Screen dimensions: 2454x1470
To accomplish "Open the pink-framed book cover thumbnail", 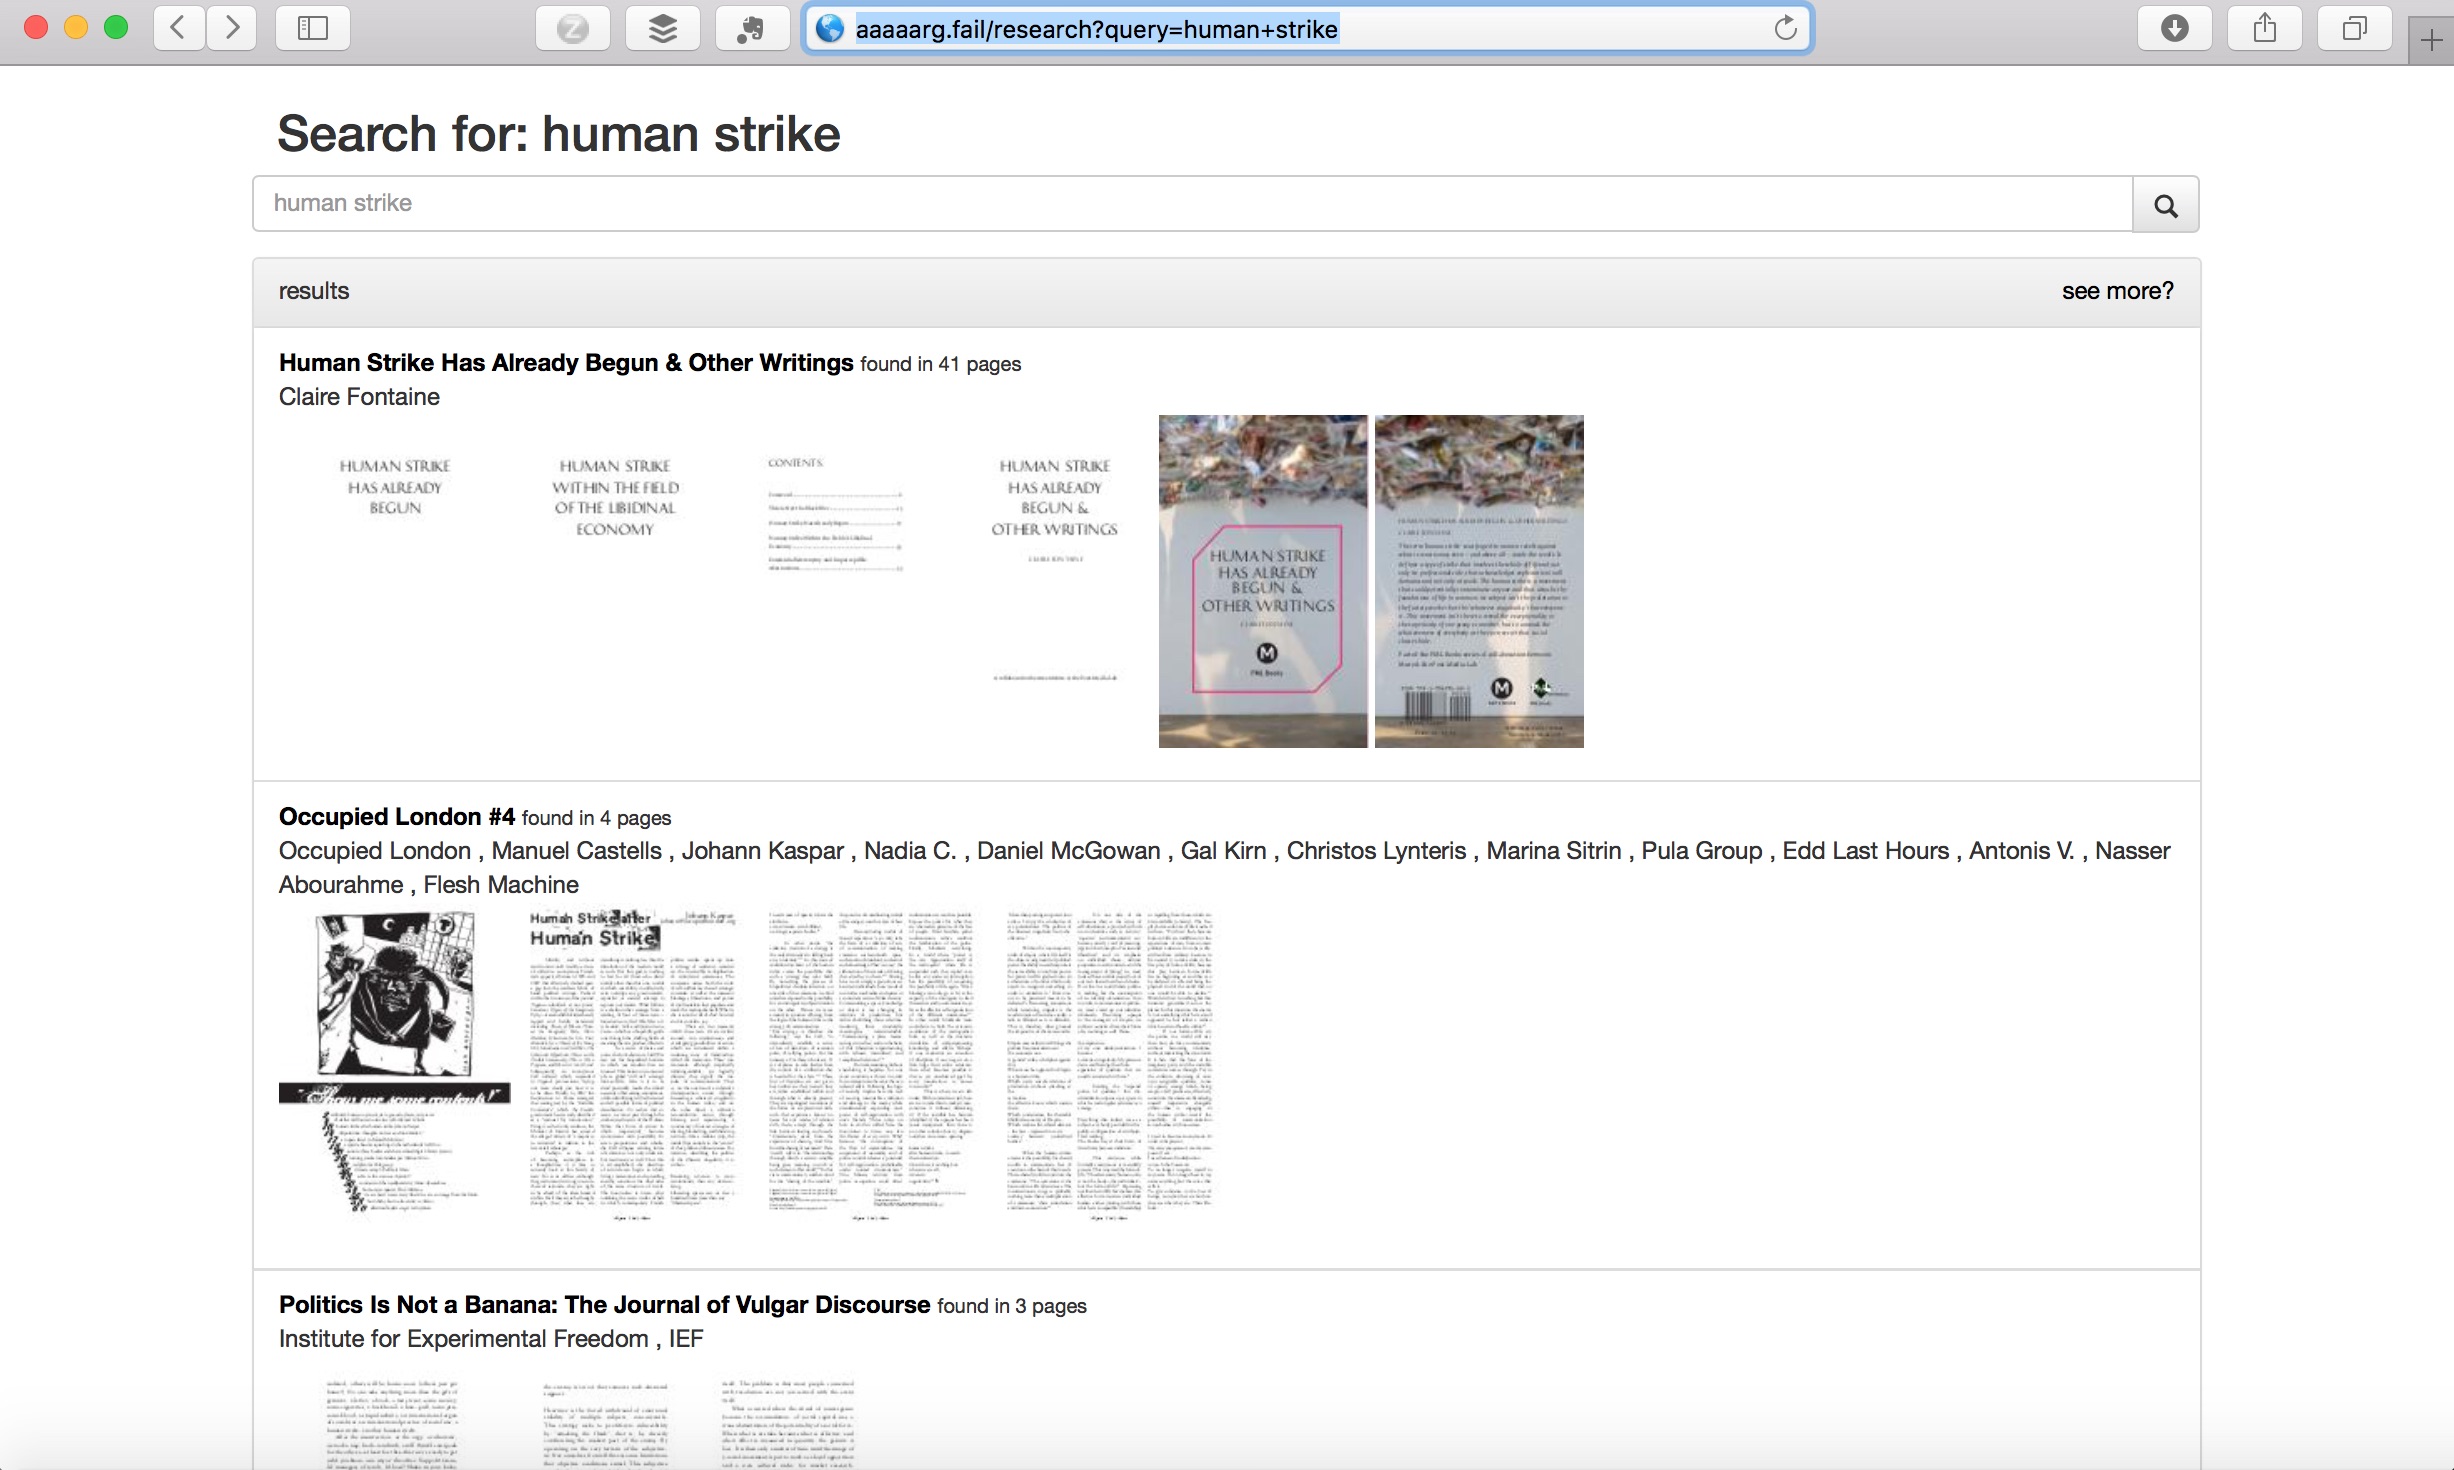I will click(1263, 581).
